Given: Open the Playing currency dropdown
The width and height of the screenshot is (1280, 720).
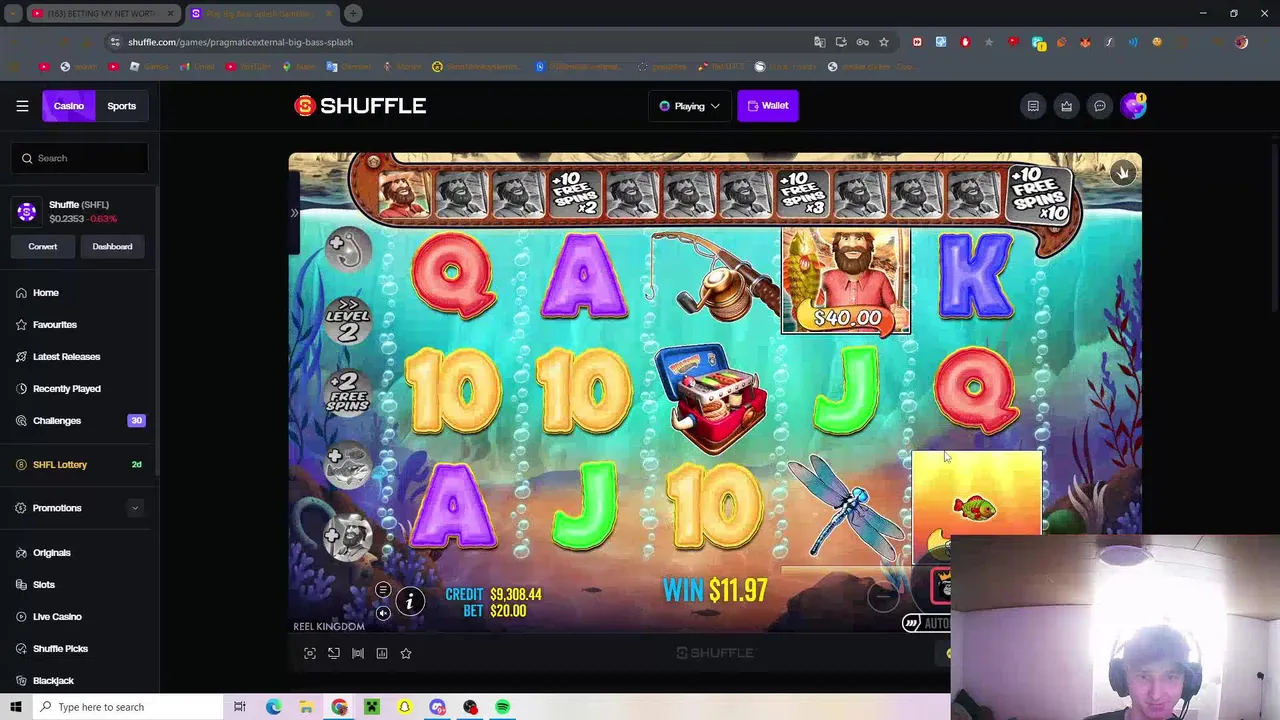Looking at the screenshot, I should pos(690,106).
